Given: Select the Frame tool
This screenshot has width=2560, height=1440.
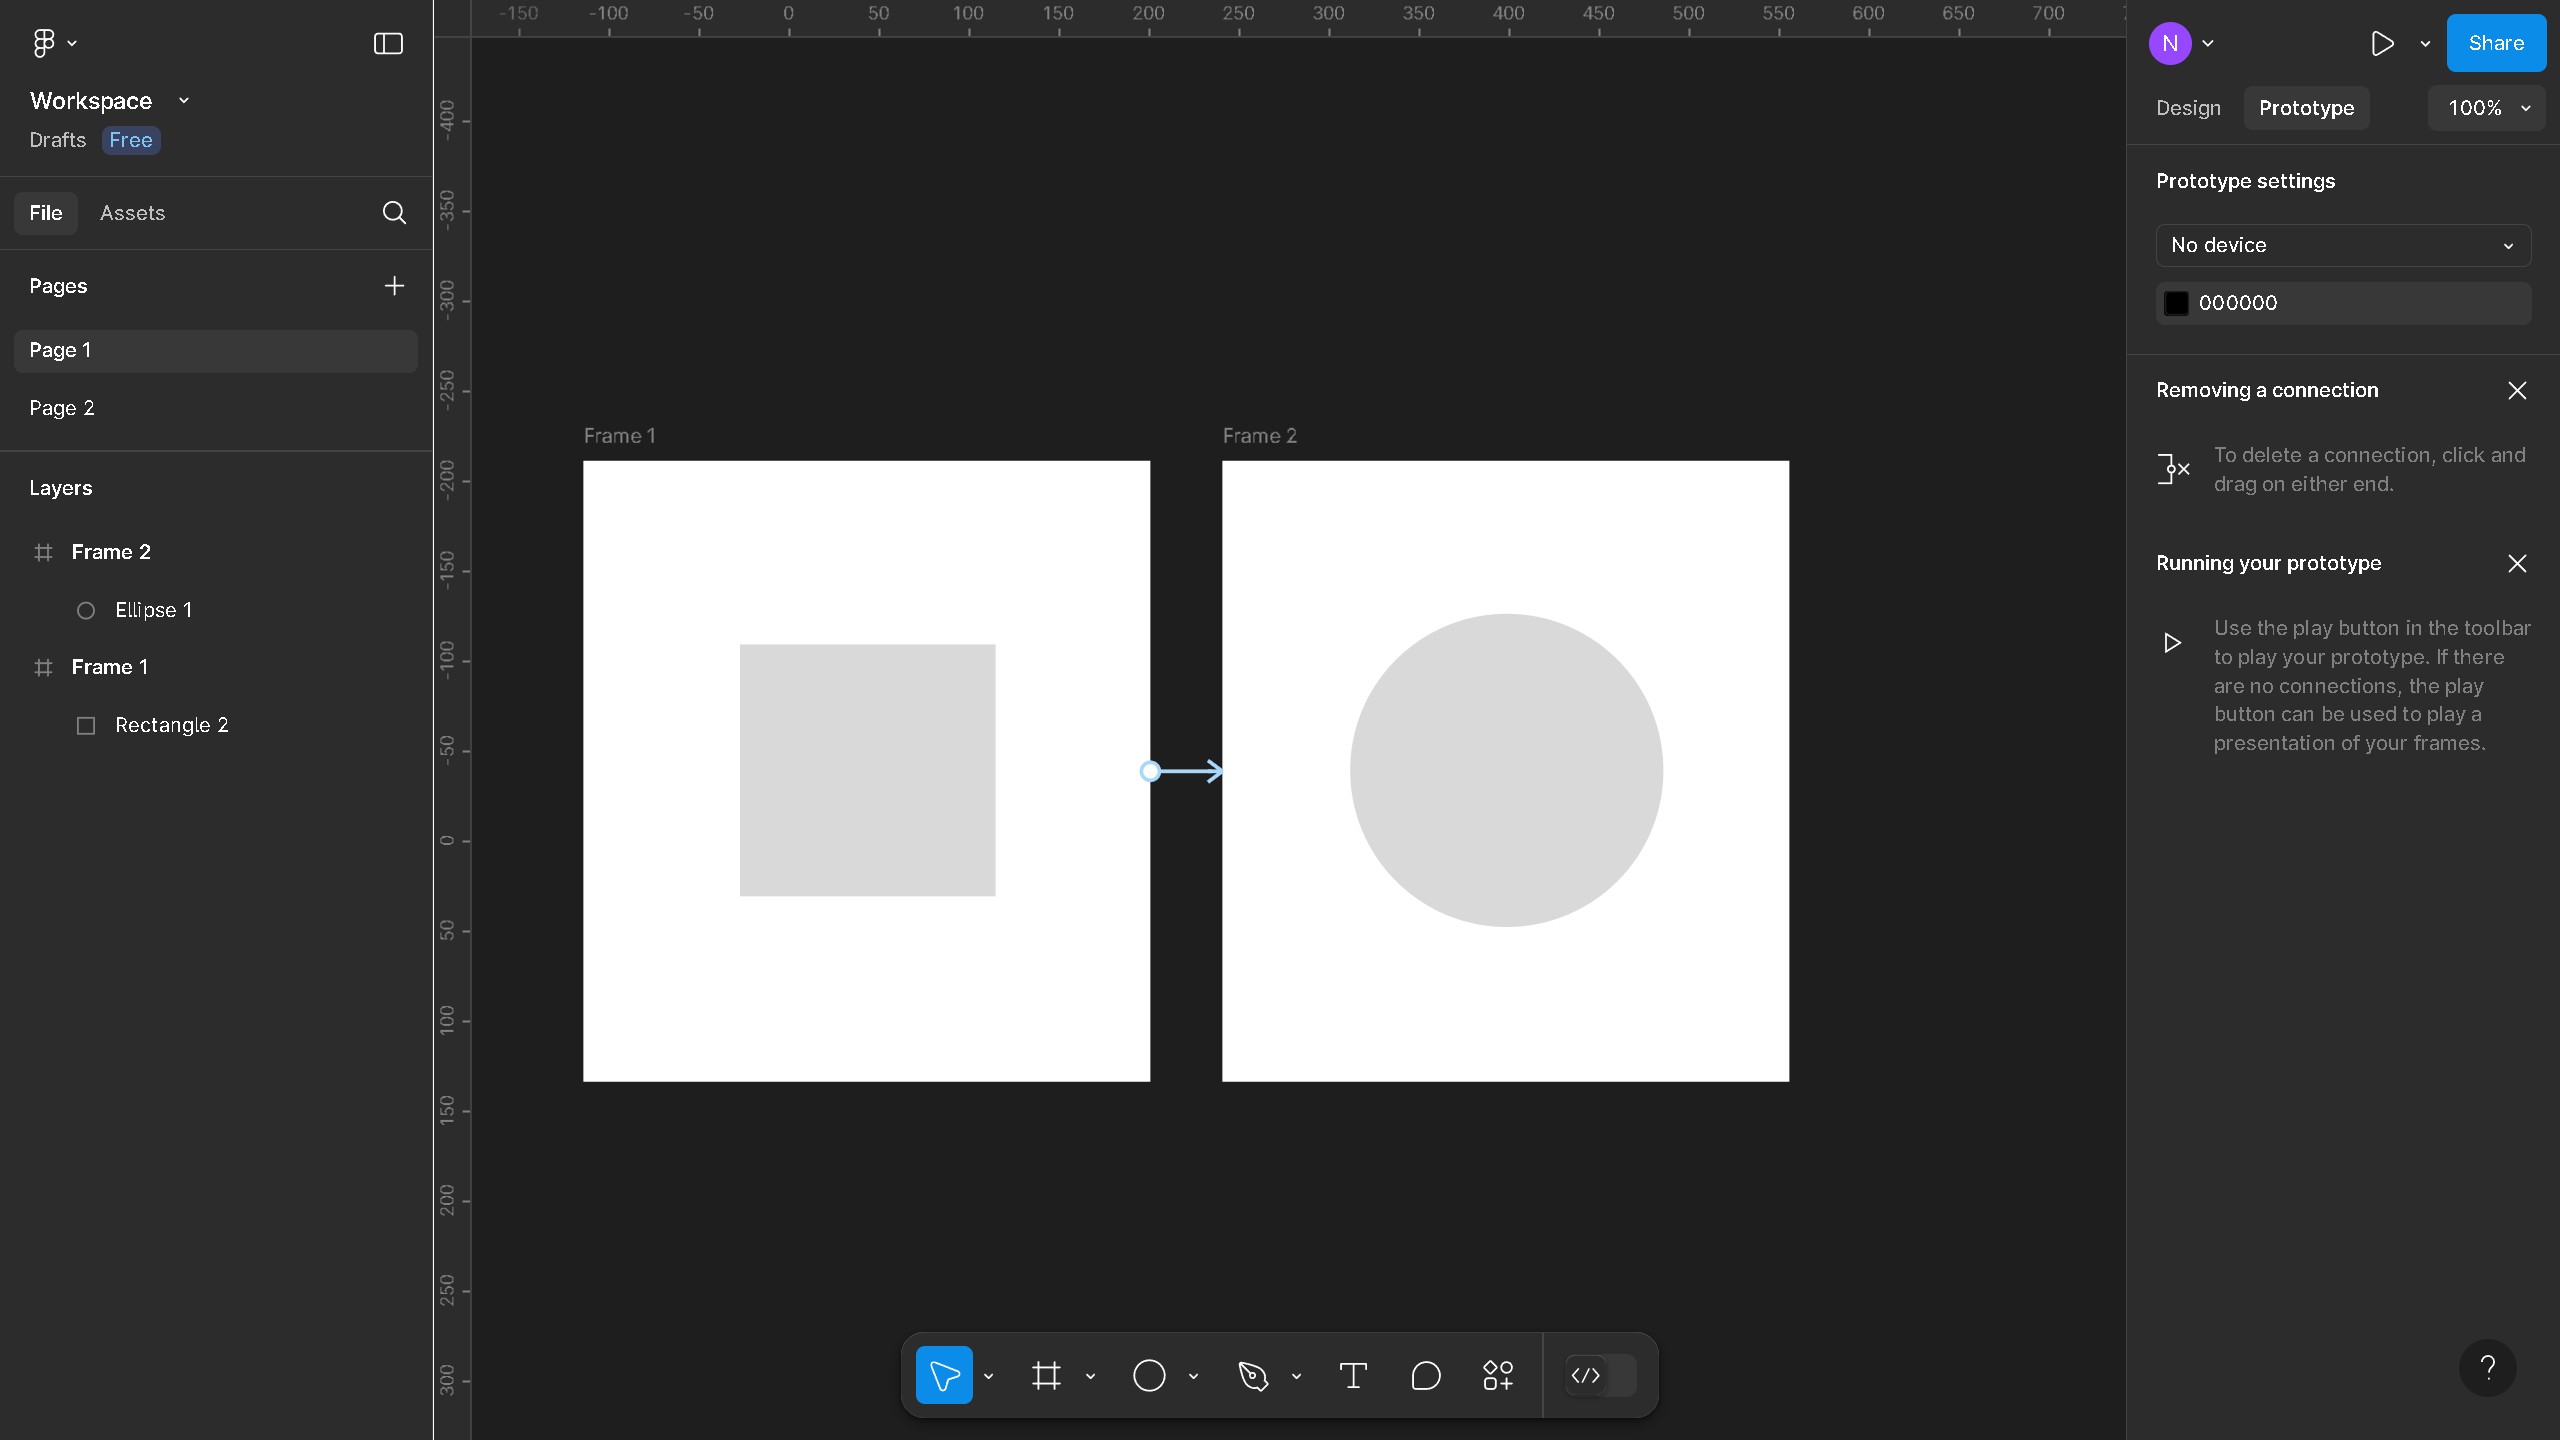Looking at the screenshot, I should [x=1046, y=1375].
